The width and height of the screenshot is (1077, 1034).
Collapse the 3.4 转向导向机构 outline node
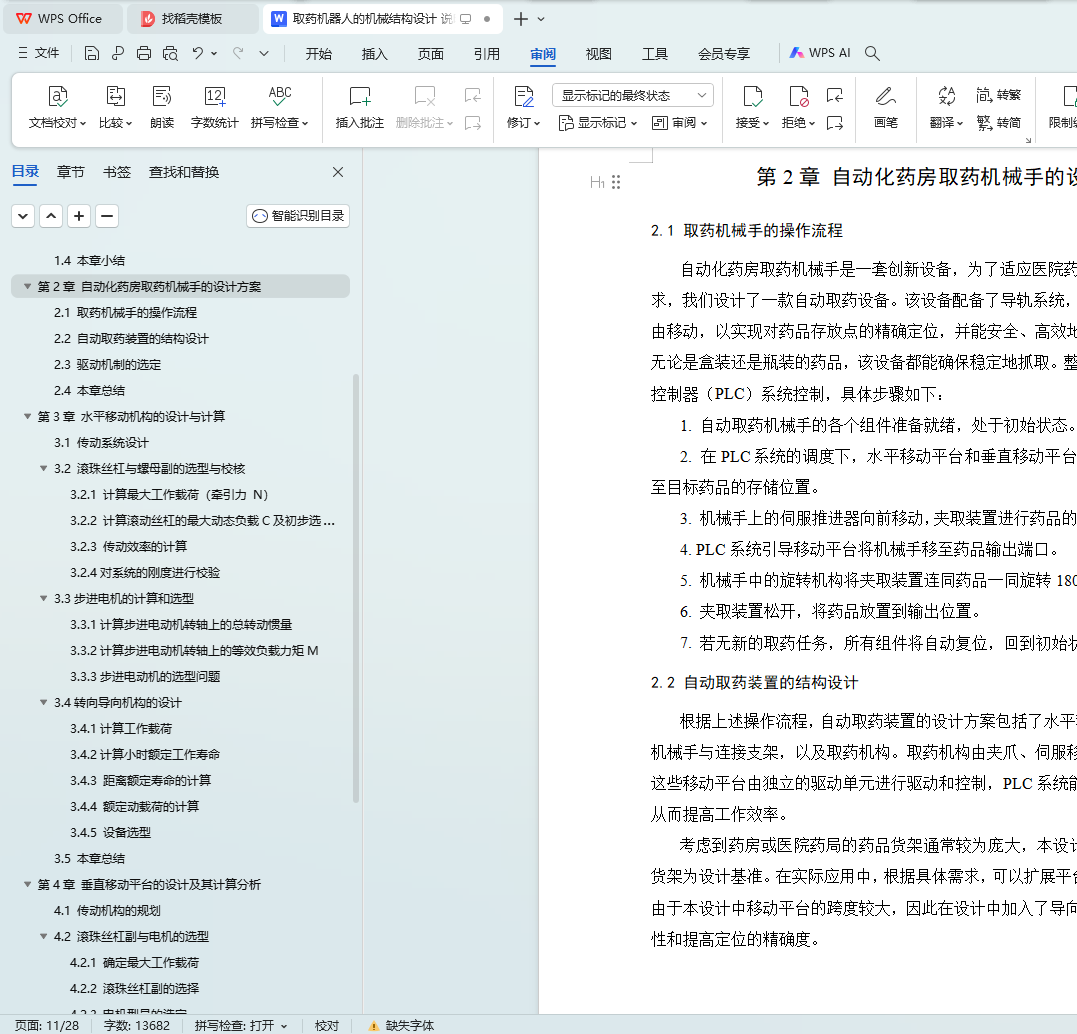tap(44, 702)
